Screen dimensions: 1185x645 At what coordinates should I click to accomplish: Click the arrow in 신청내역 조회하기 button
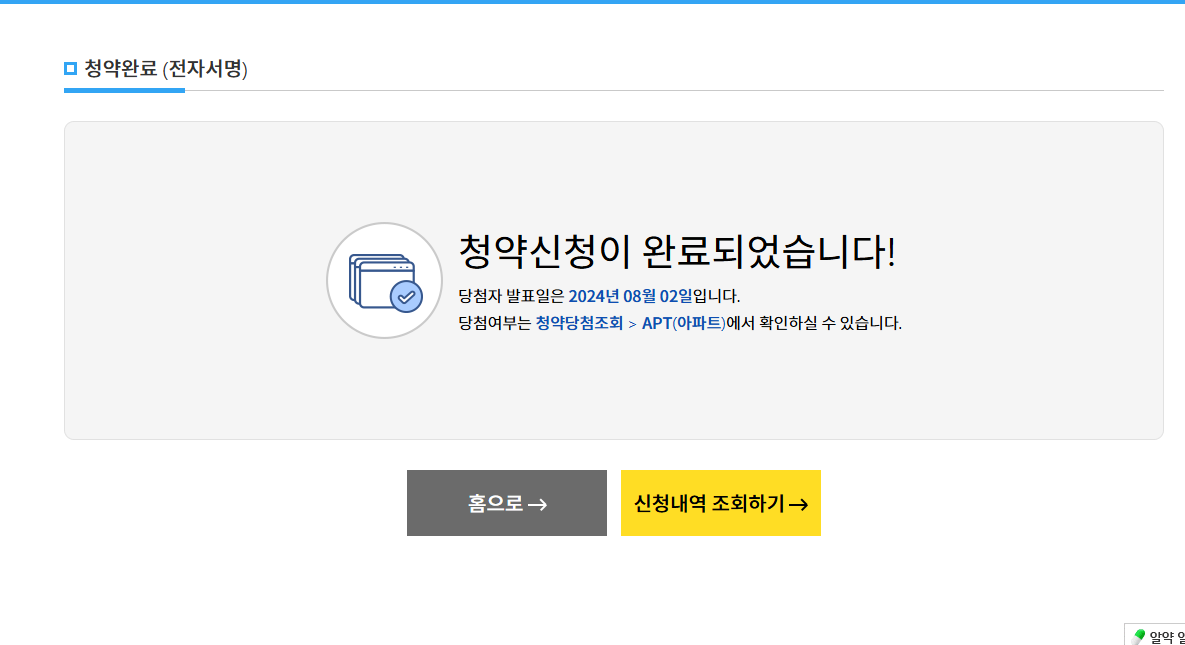click(798, 503)
